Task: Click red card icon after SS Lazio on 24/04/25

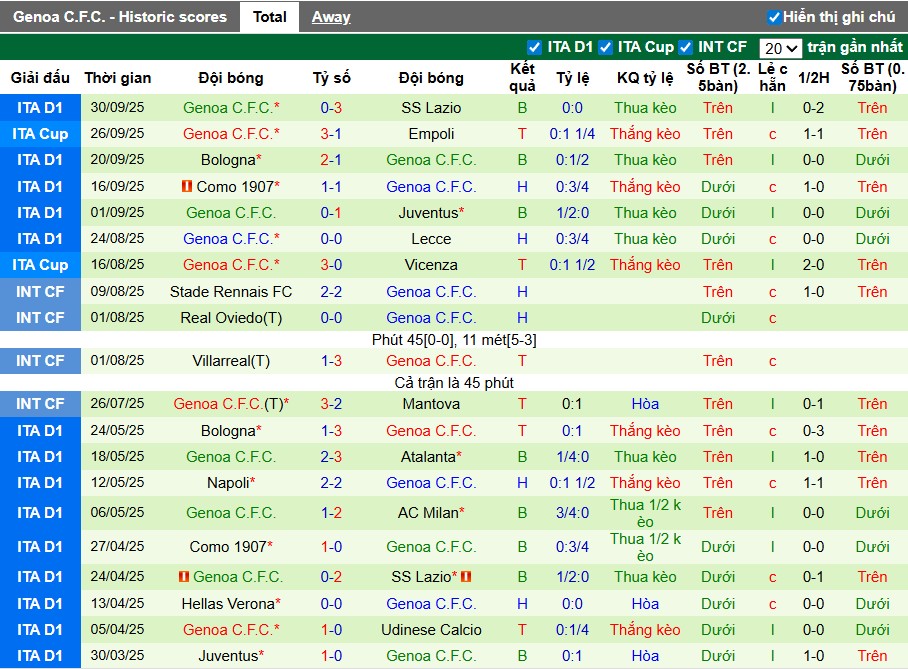Action: [466, 577]
